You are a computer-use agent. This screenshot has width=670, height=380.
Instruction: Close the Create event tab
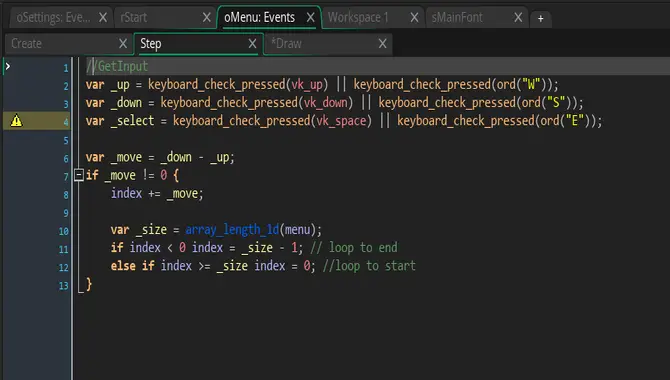[123, 44]
